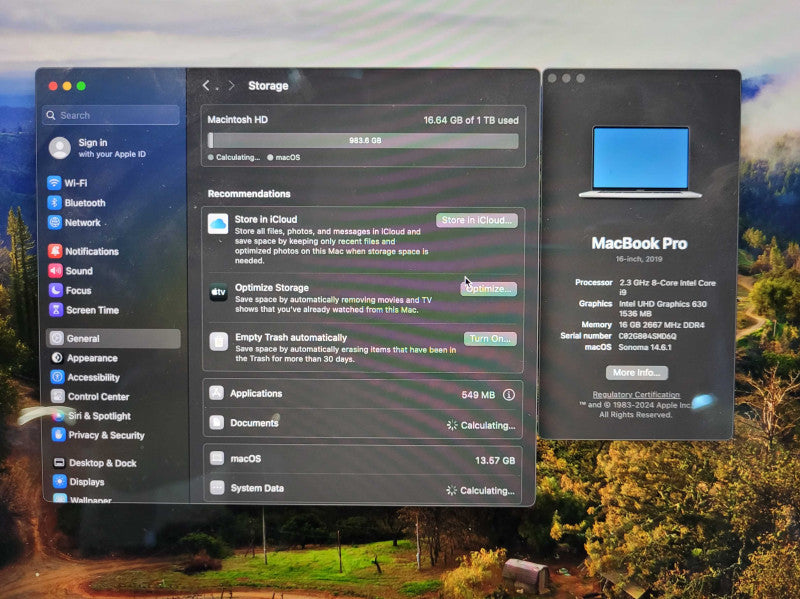This screenshot has height=599, width=800.
Task: Click the Recommendations heading
Action: pyautogui.click(x=249, y=194)
